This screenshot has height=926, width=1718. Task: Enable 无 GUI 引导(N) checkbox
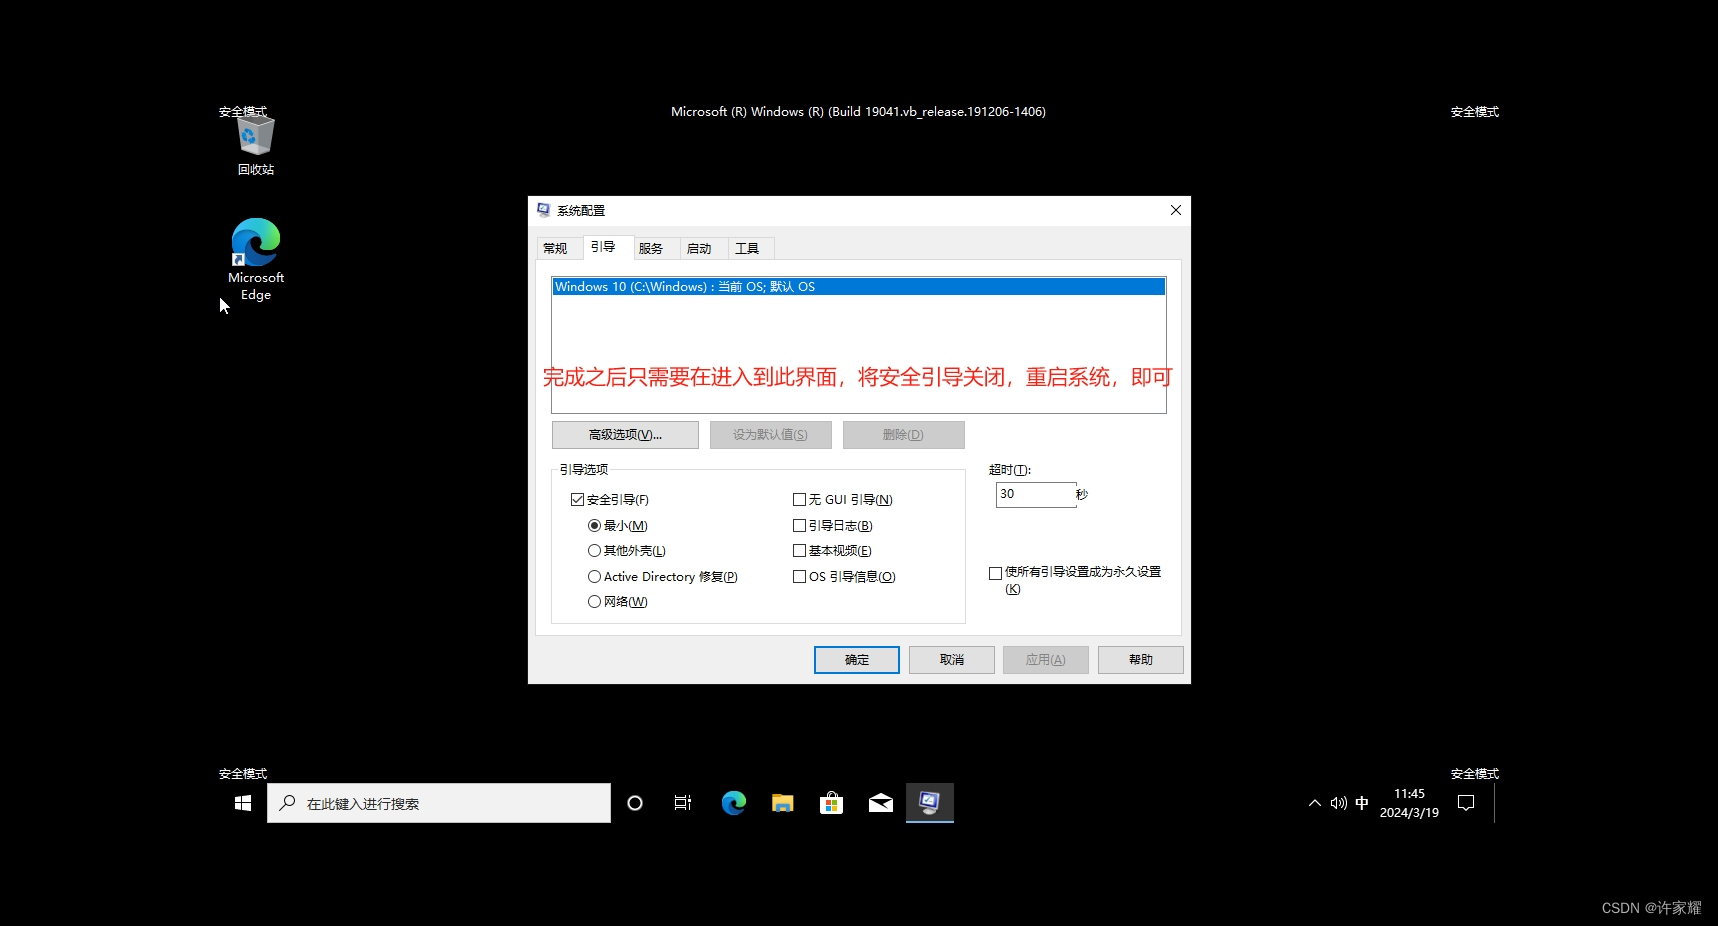point(799,500)
